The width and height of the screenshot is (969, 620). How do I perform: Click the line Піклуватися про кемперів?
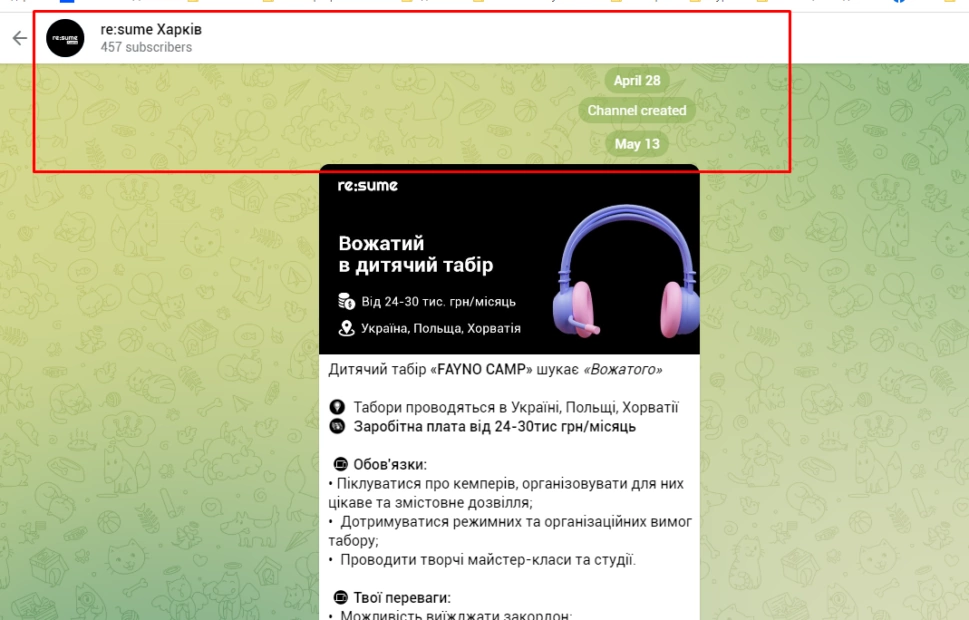click(x=506, y=493)
